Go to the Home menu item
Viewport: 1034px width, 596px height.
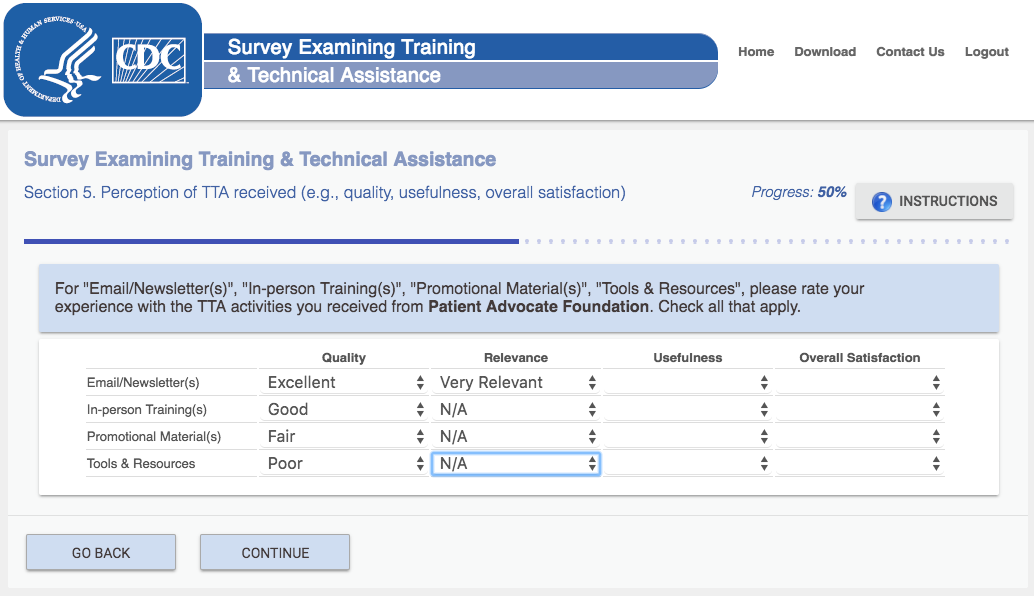tap(756, 52)
